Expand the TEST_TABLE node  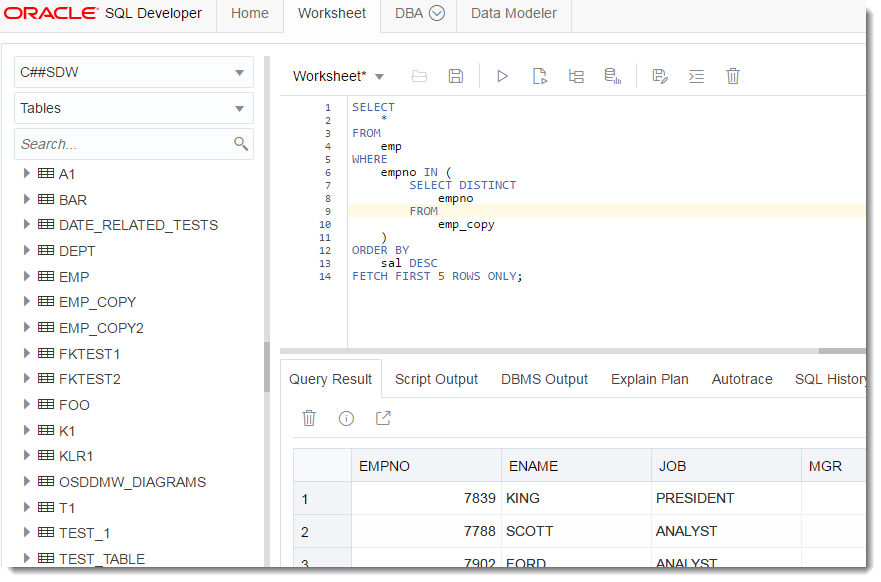point(26,558)
